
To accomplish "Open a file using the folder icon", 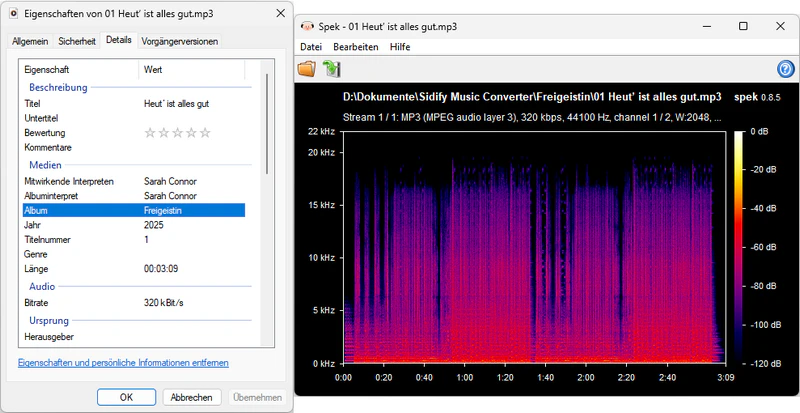I will (307, 69).
